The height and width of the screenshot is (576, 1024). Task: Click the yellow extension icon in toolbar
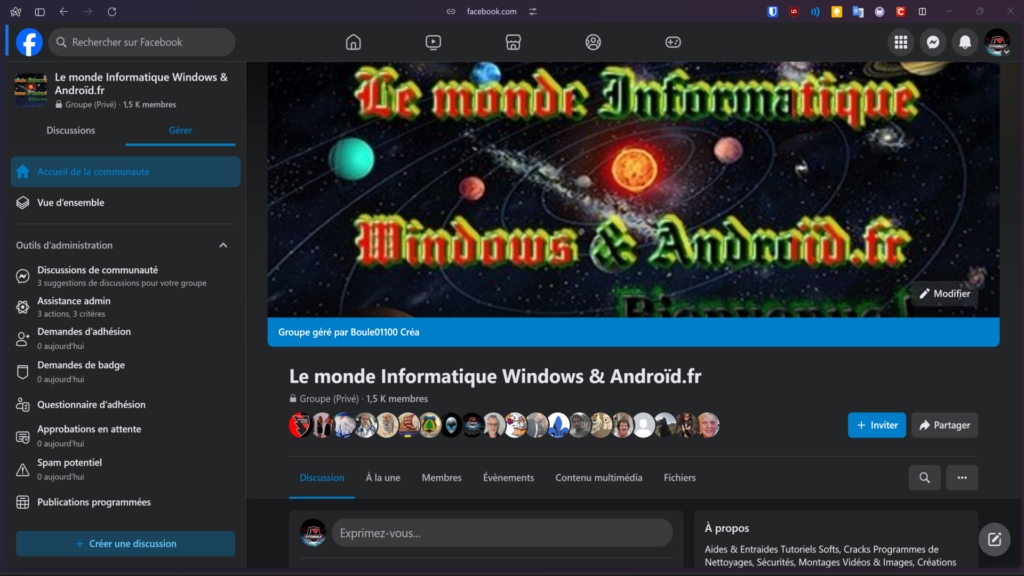(837, 12)
